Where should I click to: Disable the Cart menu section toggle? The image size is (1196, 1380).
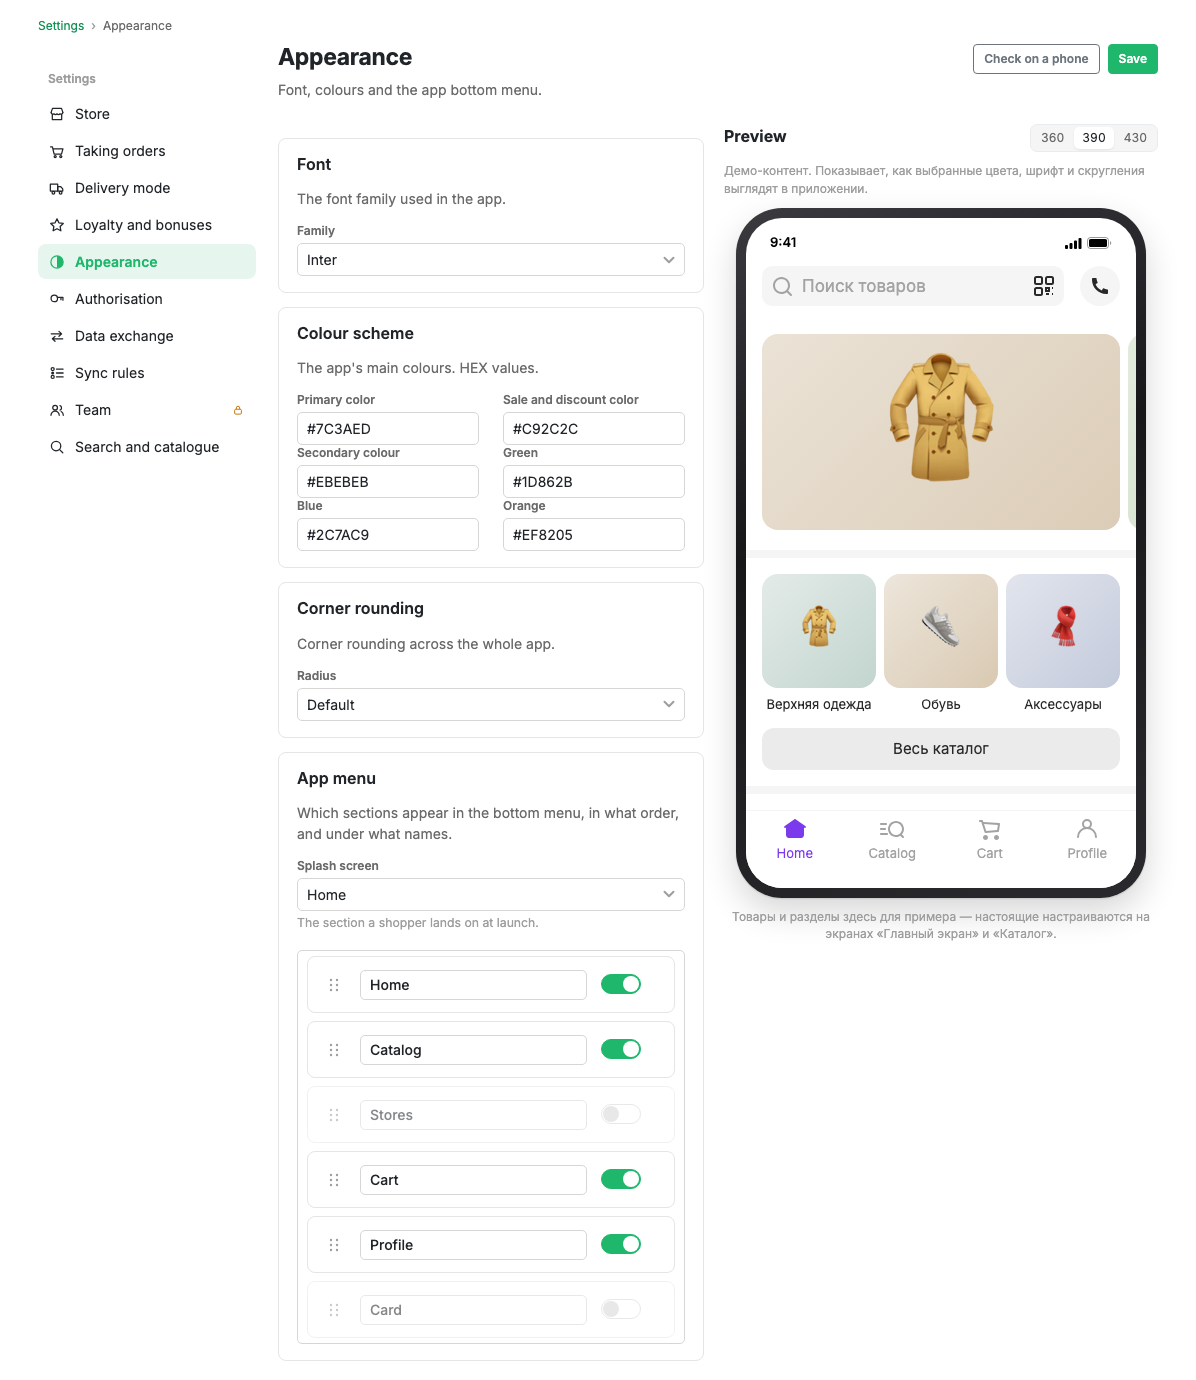[621, 1179]
